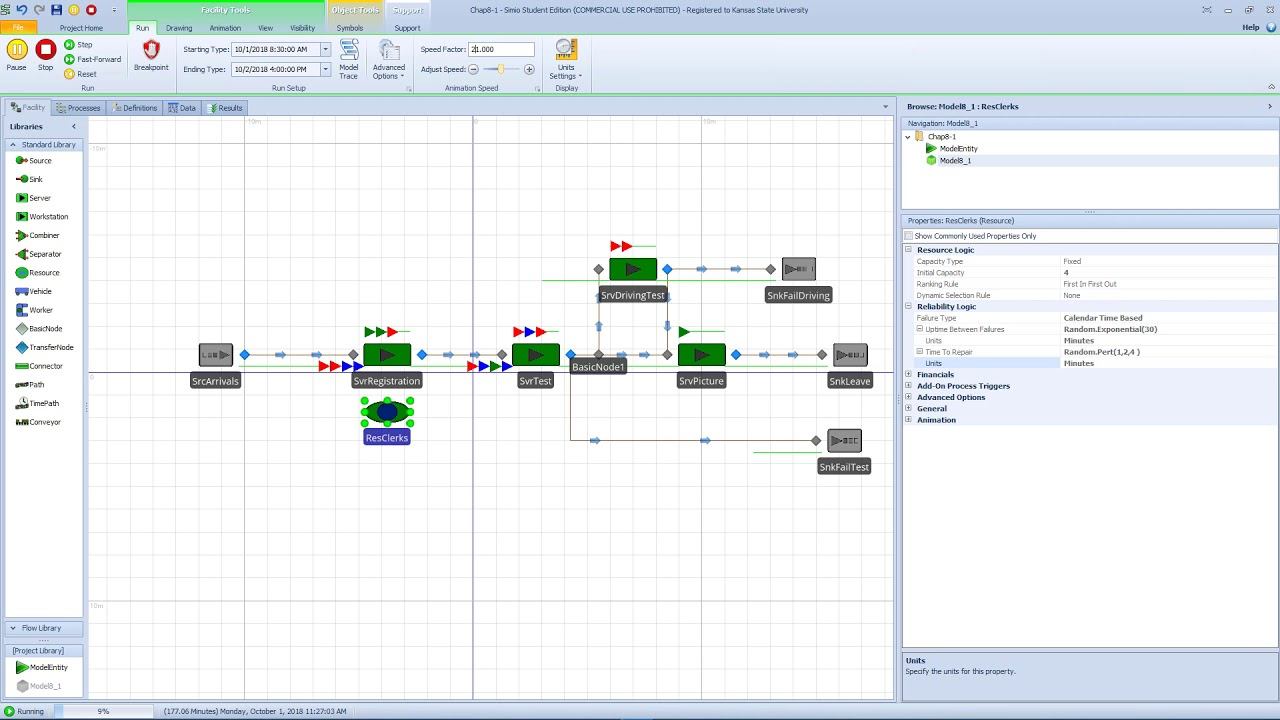Collapse the Reliability Logic property group
The image size is (1280, 720).
pos(909,307)
